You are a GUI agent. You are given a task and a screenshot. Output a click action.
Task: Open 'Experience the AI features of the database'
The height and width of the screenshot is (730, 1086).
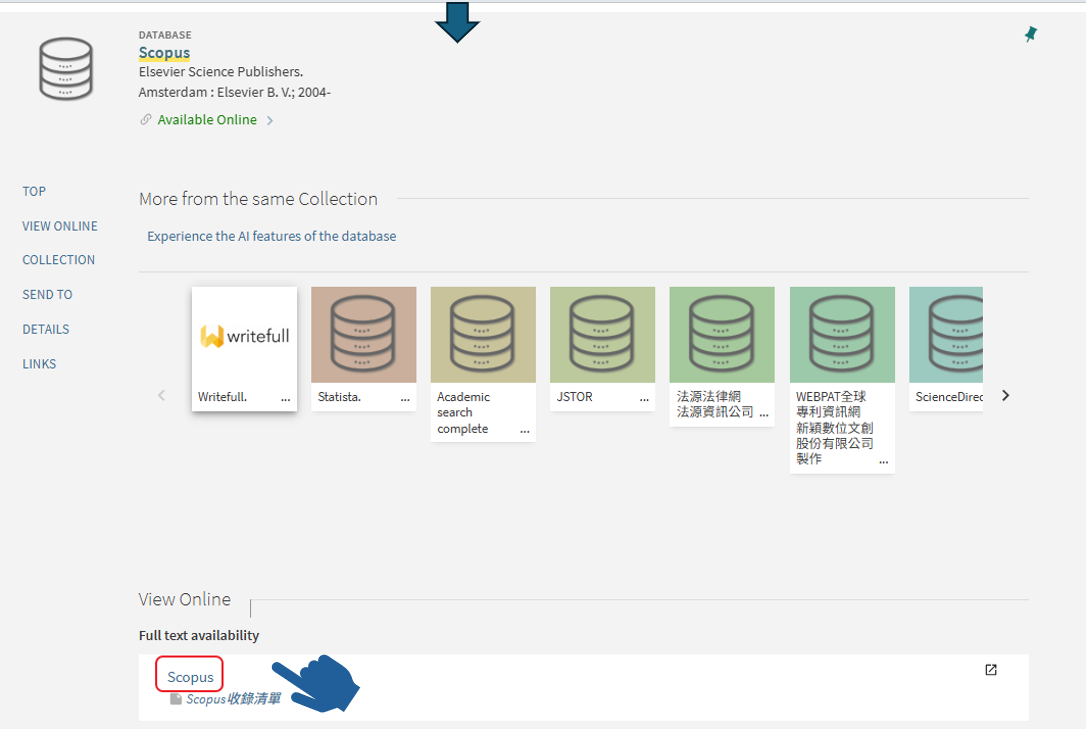(x=272, y=236)
